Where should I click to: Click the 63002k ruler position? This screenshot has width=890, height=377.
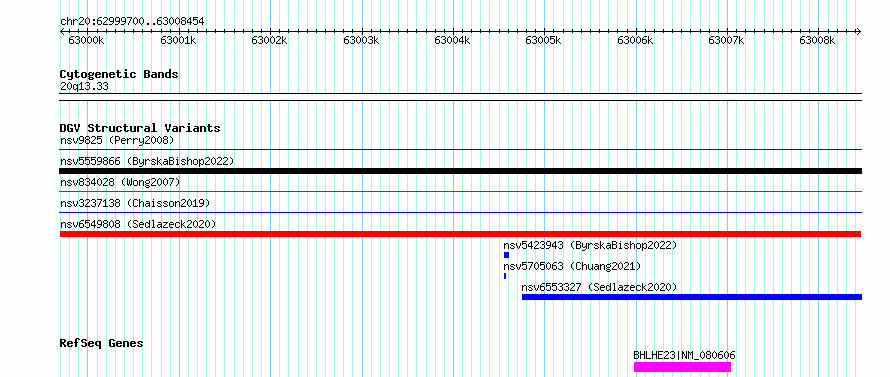click(270, 41)
